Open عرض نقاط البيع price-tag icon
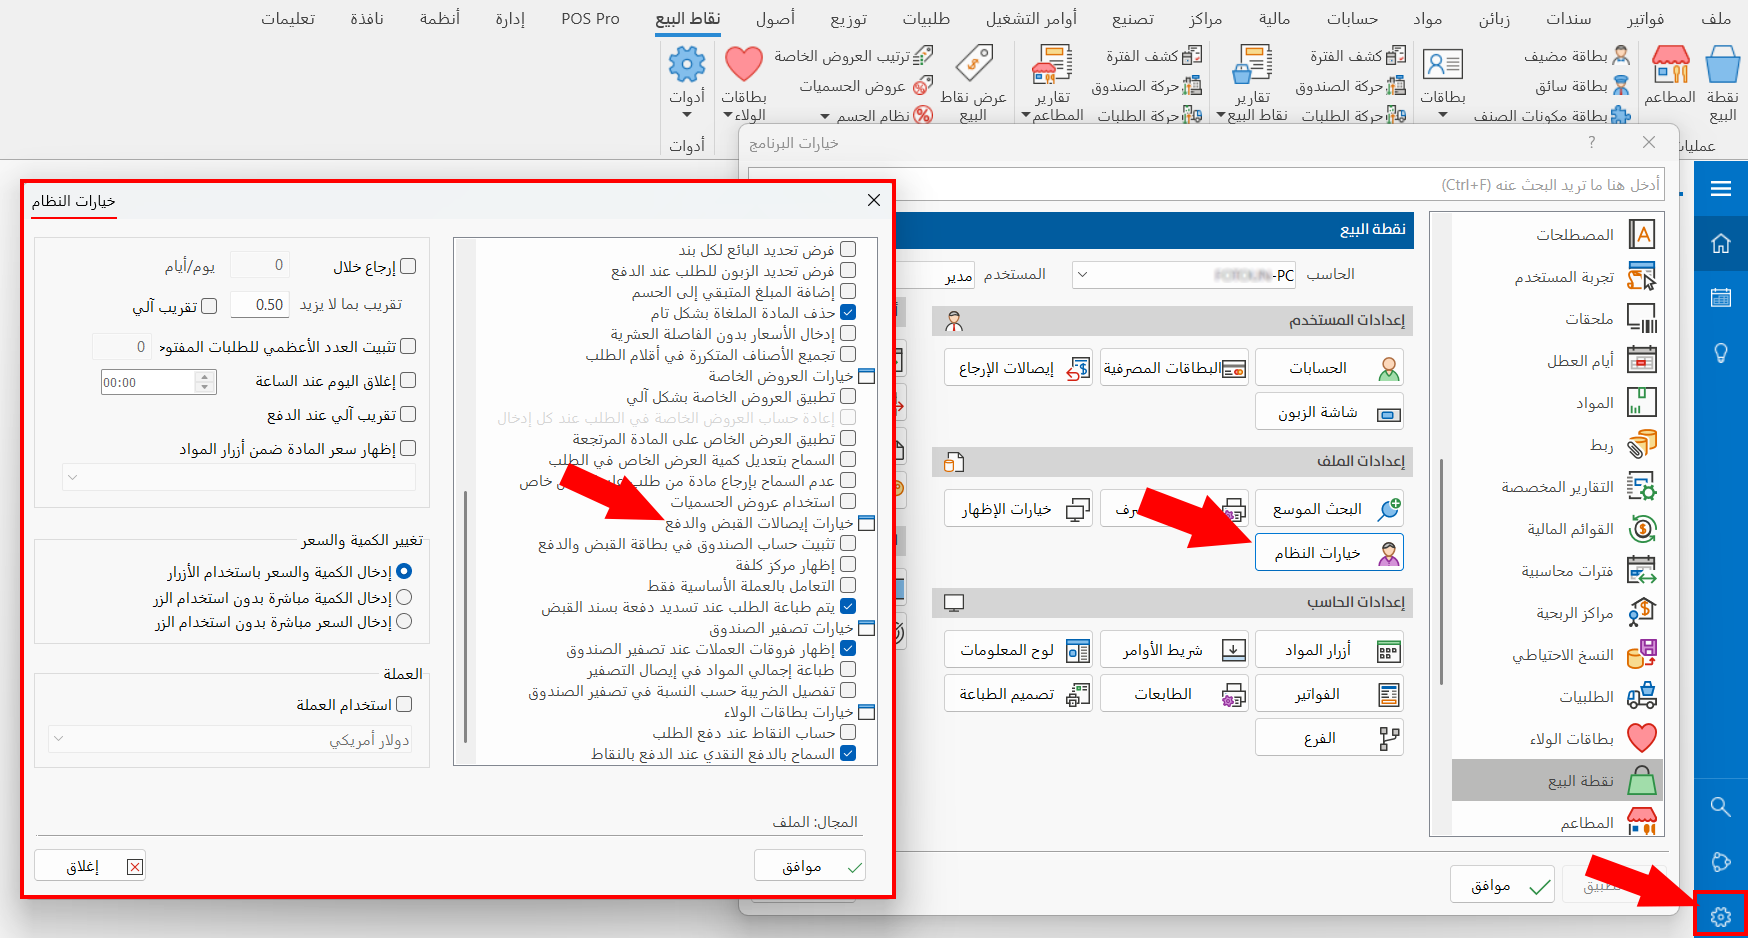This screenshot has height=938, width=1748. click(x=973, y=83)
